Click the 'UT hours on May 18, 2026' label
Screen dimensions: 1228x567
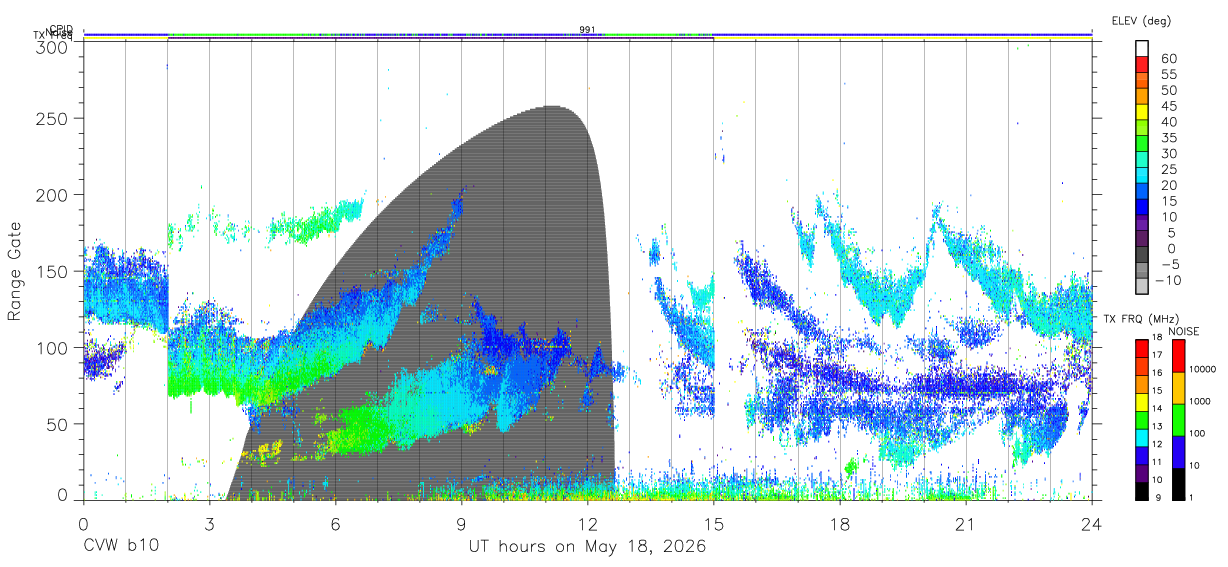tap(588, 546)
